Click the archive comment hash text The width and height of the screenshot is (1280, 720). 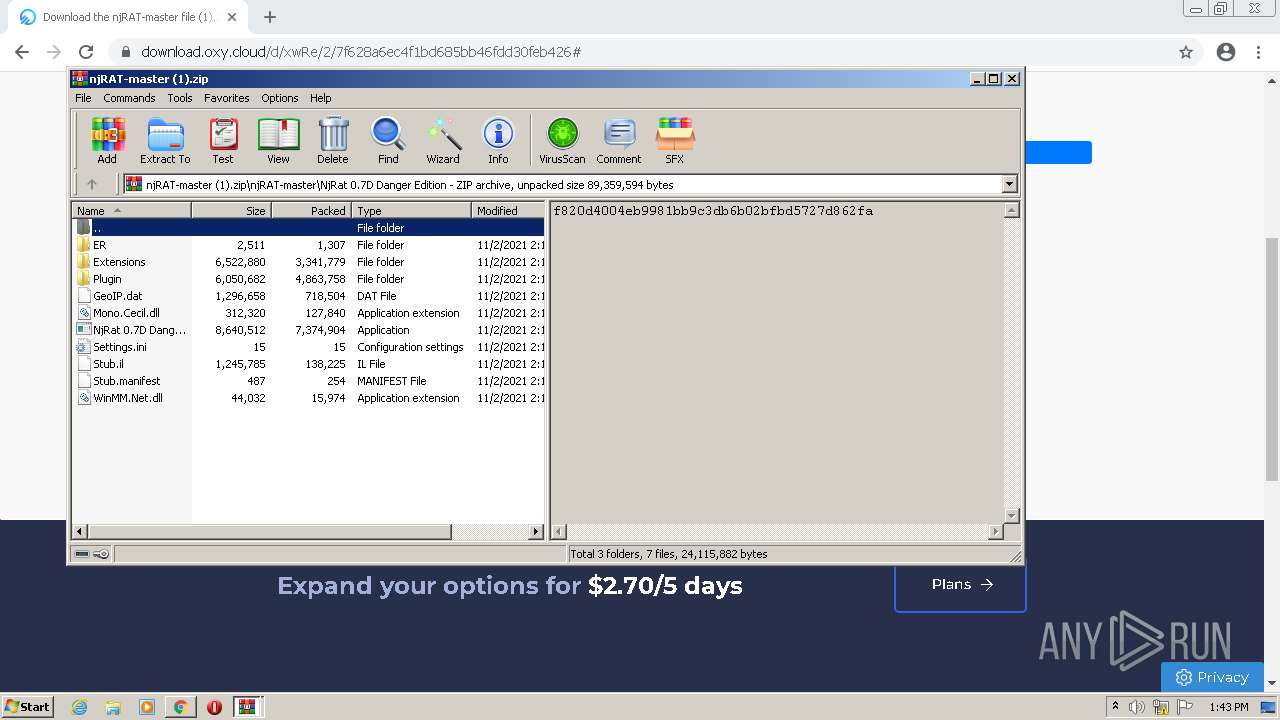[713, 211]
